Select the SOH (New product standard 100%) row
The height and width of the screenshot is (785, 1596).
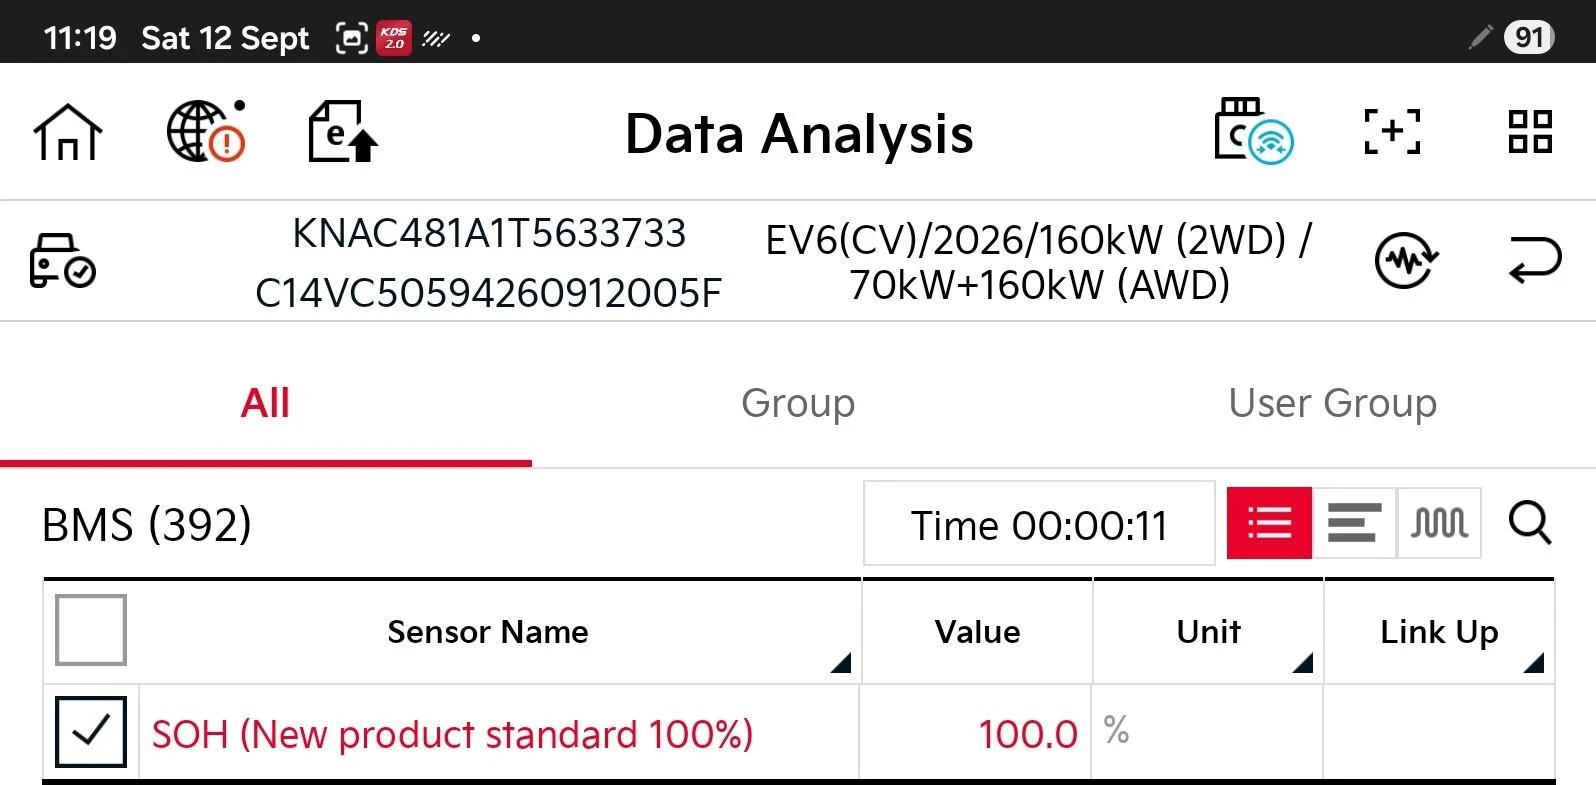coord(799,732)
